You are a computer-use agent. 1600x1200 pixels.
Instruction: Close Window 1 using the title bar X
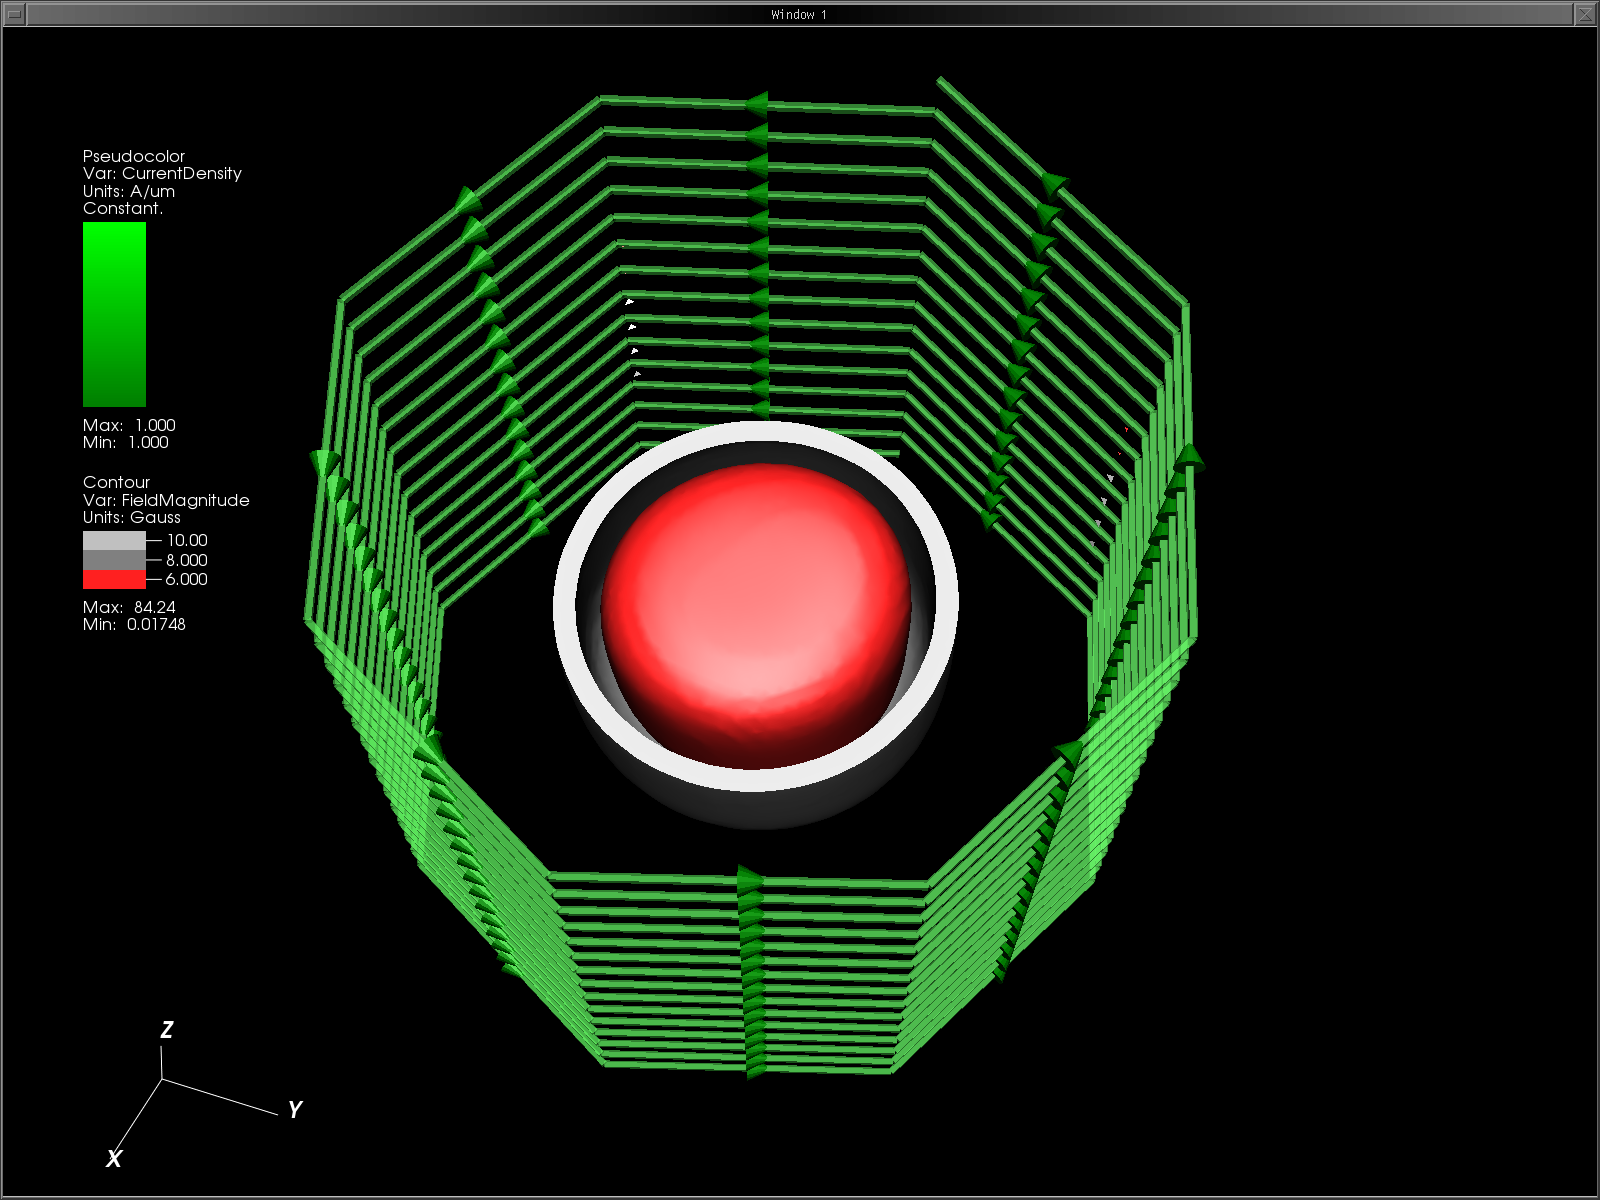point(1585,14)
